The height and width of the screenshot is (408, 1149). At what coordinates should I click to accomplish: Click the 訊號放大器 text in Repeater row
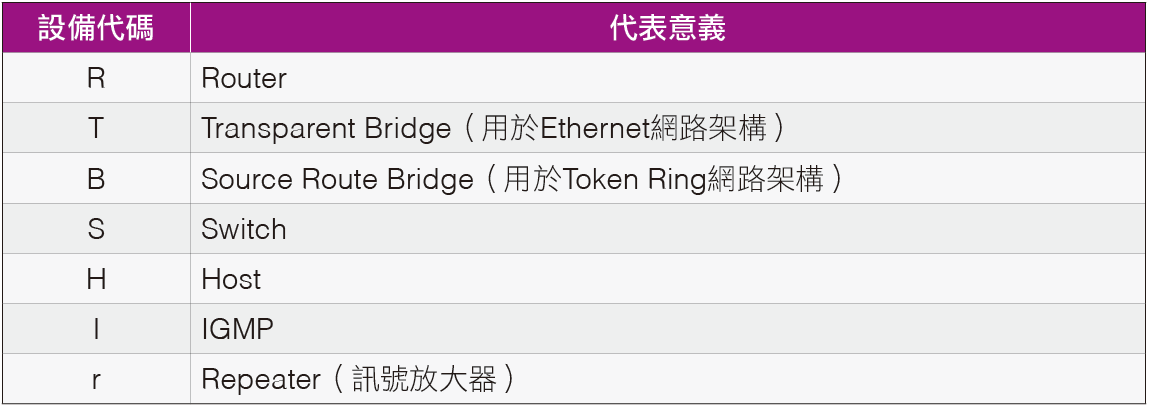point(424,379)
